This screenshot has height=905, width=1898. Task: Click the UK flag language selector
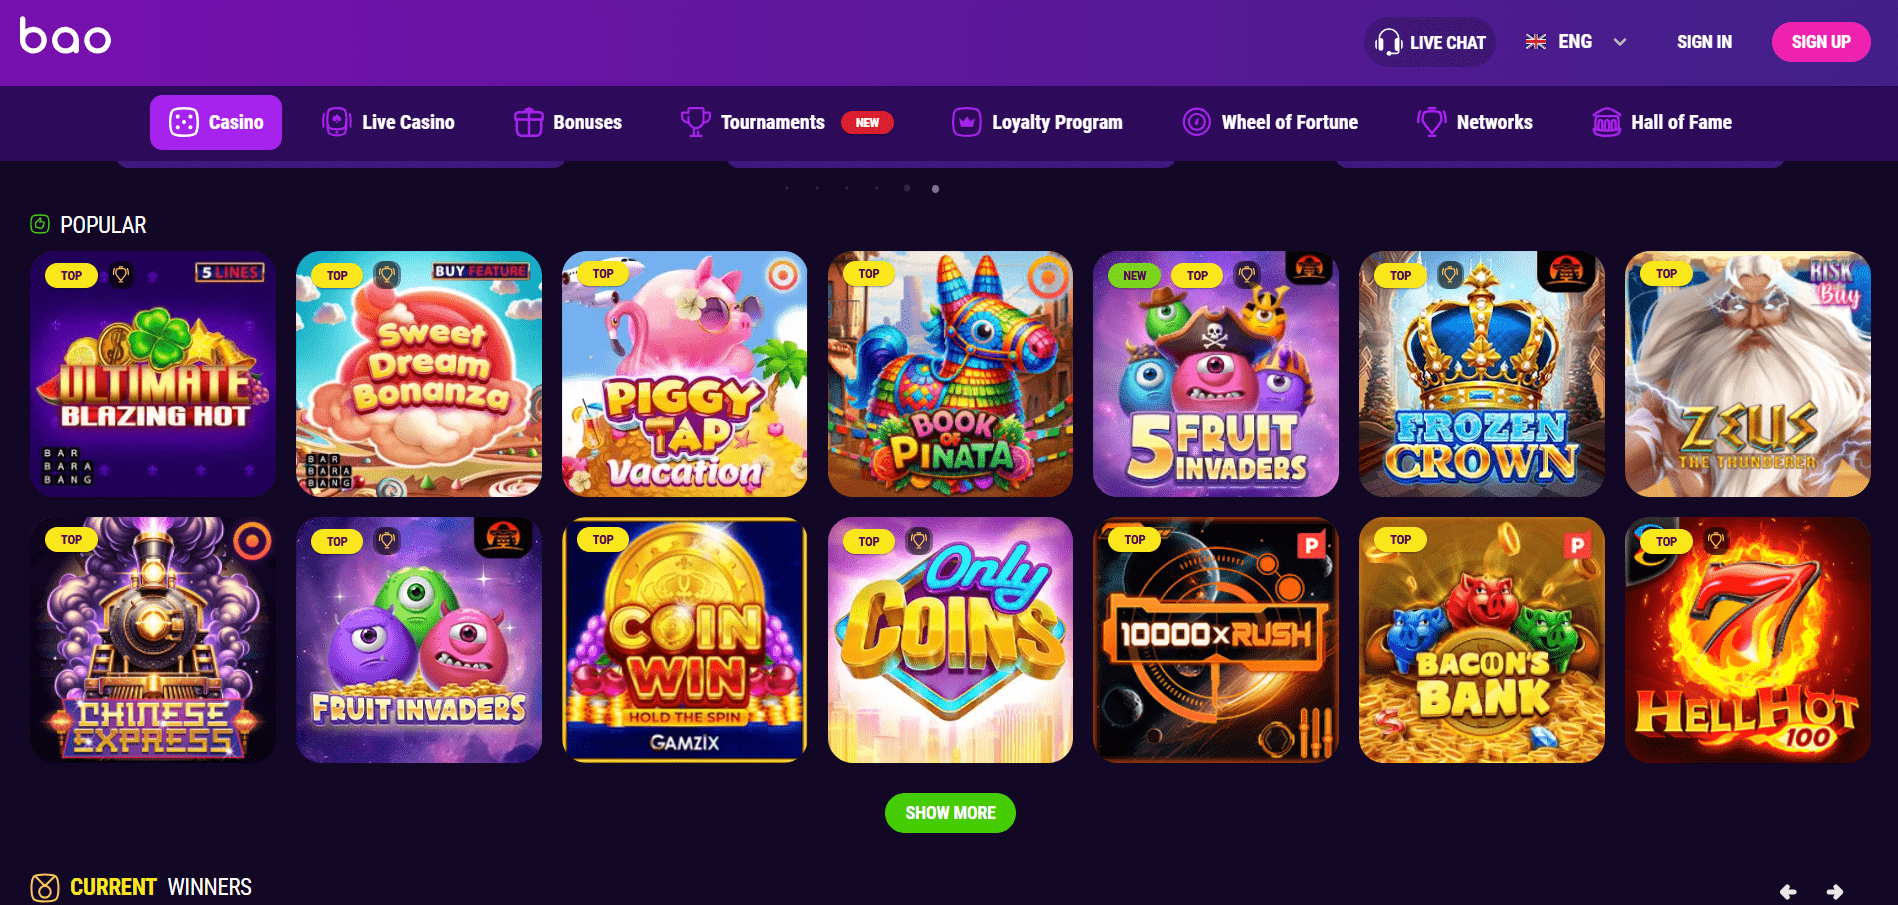click(1536, 42)
